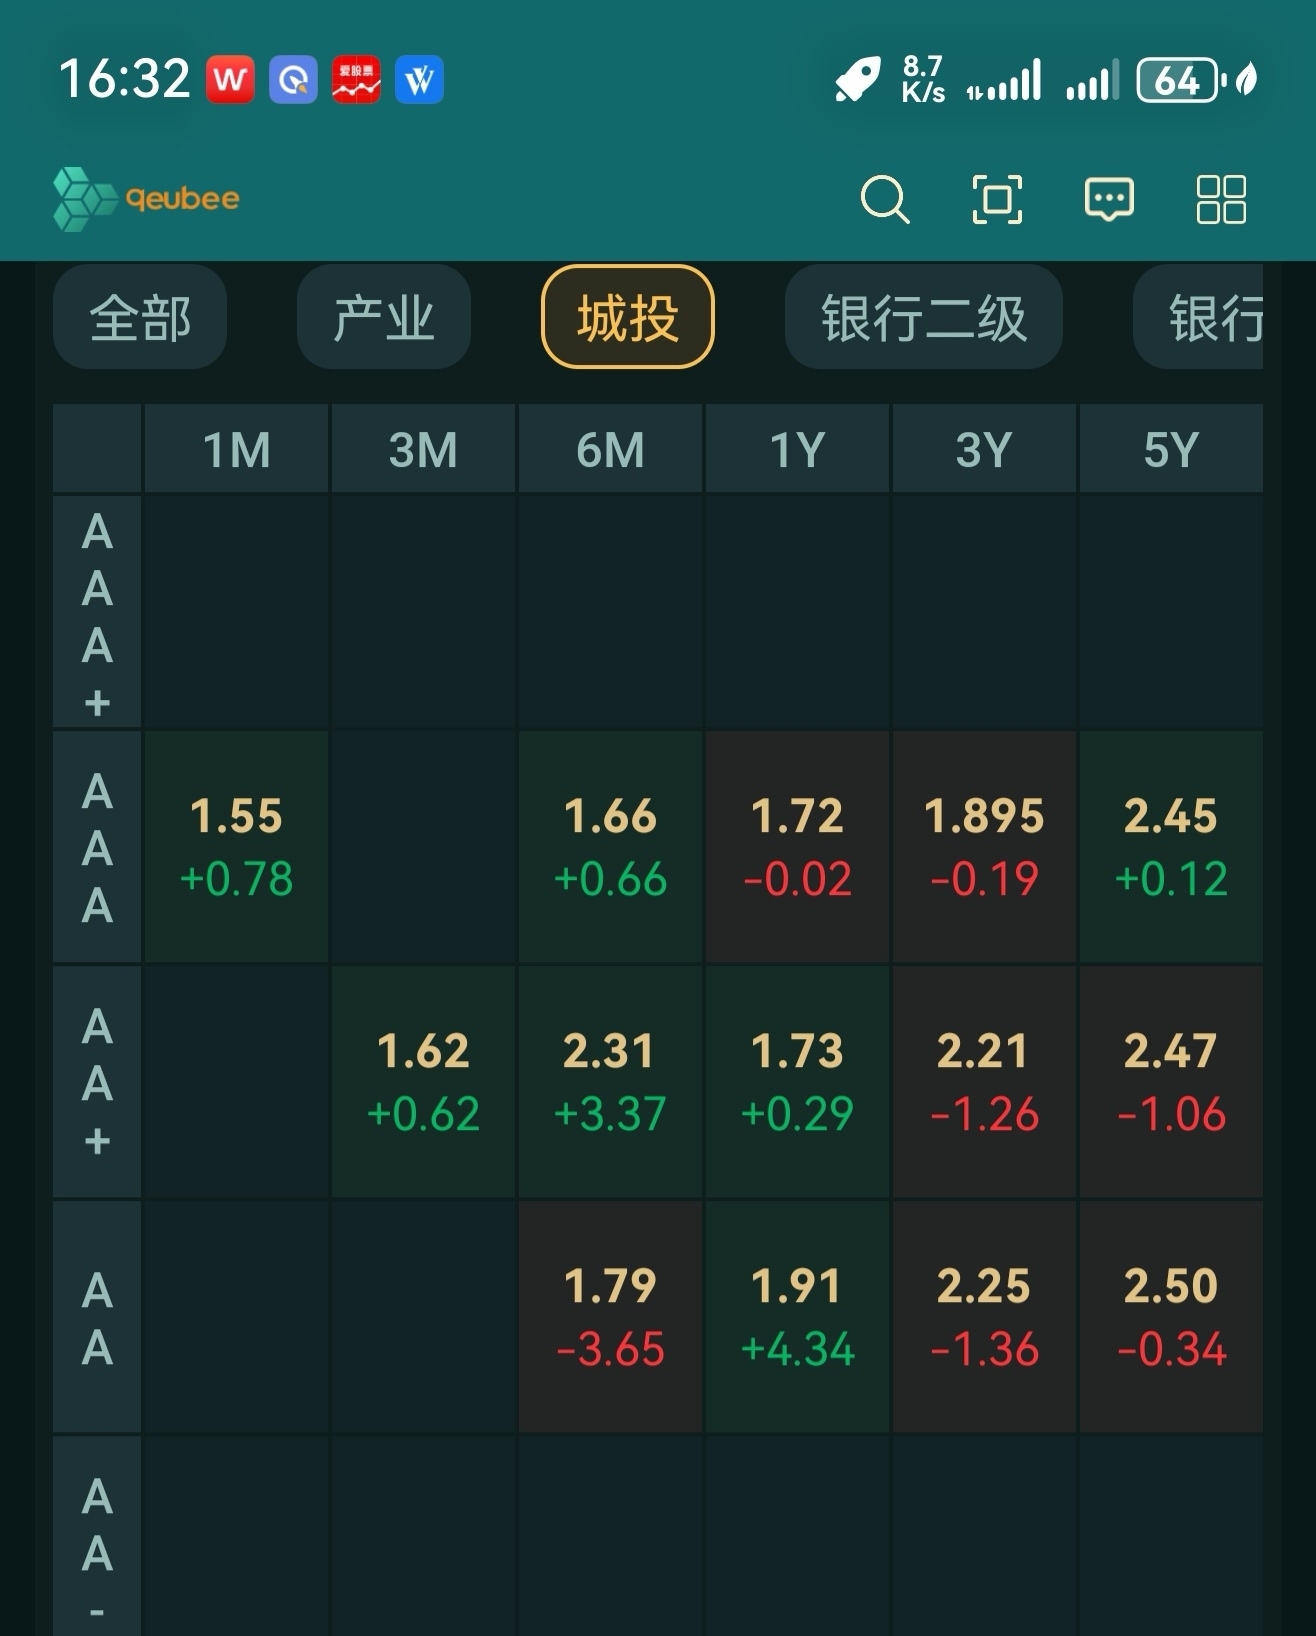The image size is (1316, 1636).
Task: Tap the Qeubee logo
Action: (147, 198)
